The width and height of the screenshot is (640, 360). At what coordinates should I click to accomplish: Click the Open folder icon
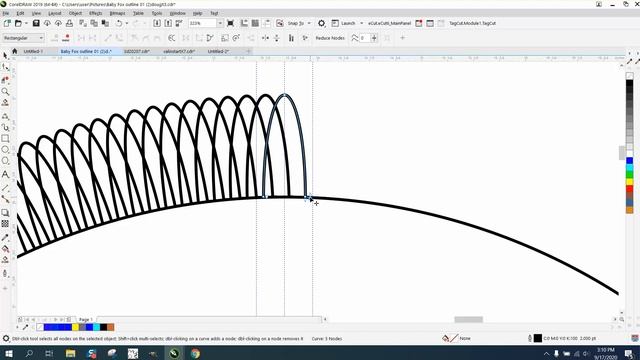point(18,23)
